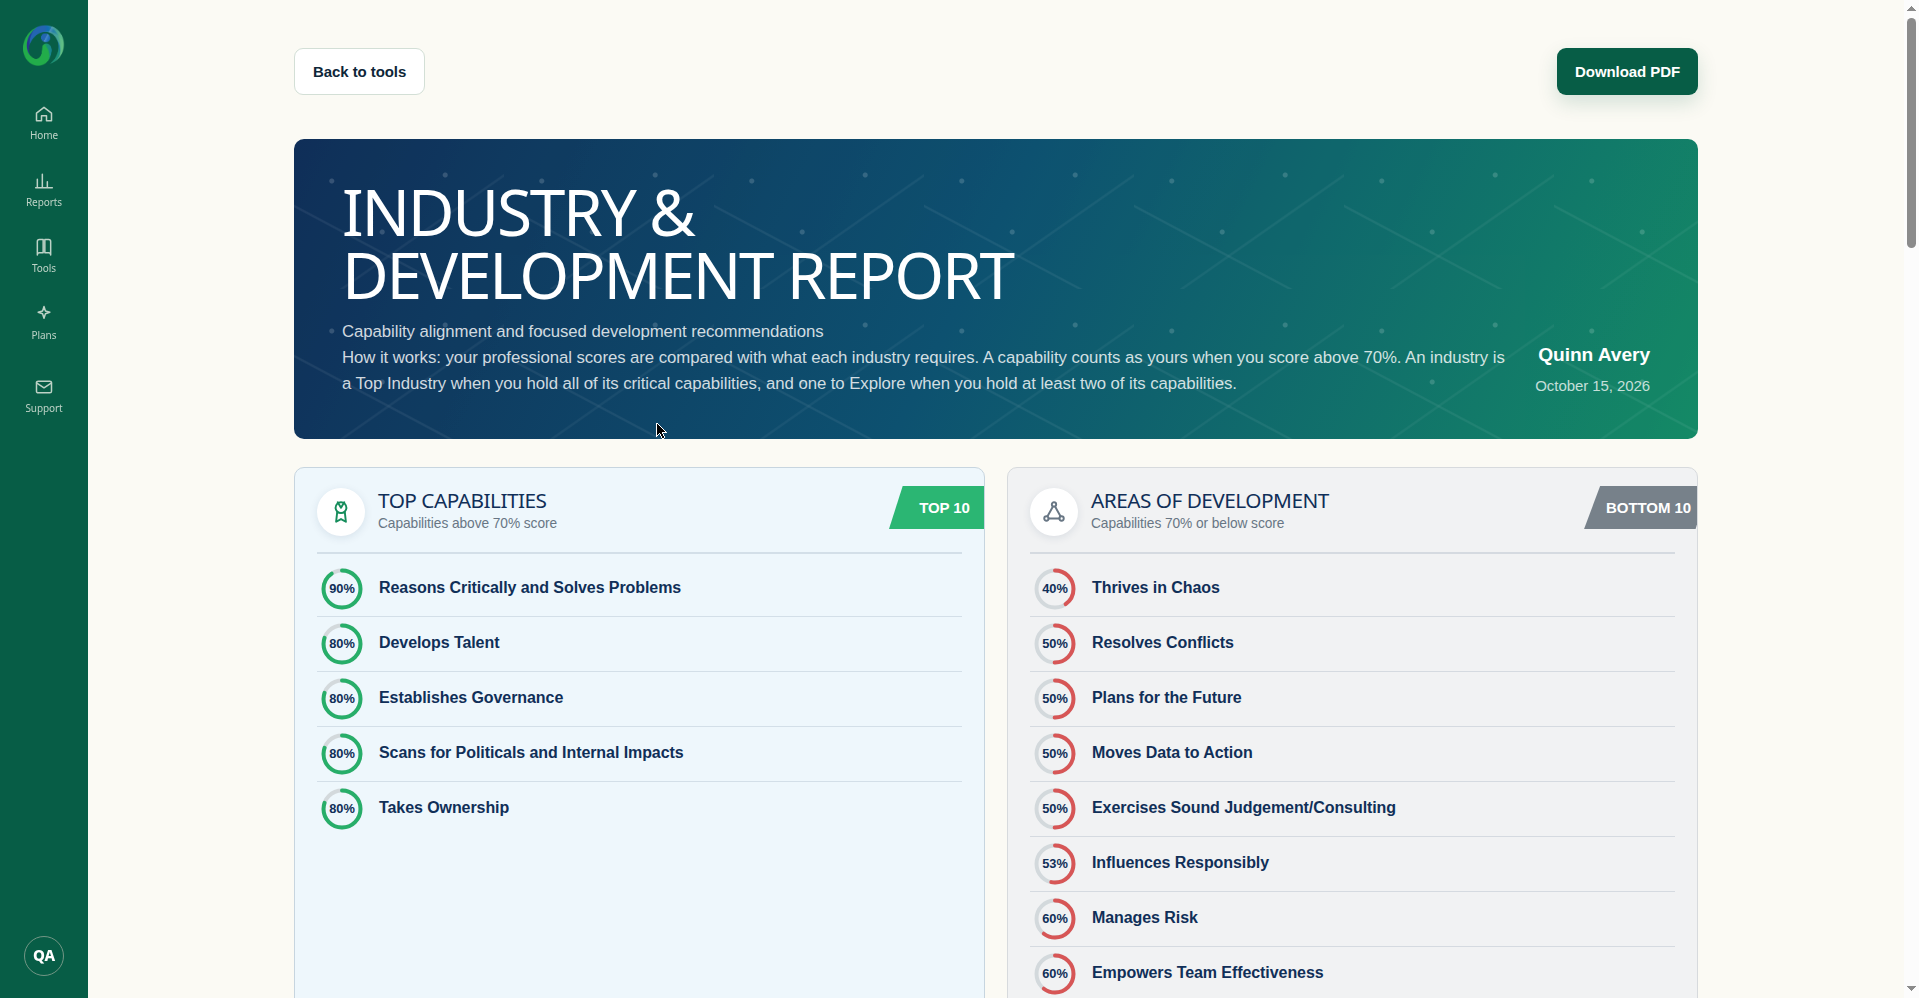This screenshot has width=1919, height=998.
Task: Select the 'Resolves Conflicts' row
Action: click(1352, 644)
